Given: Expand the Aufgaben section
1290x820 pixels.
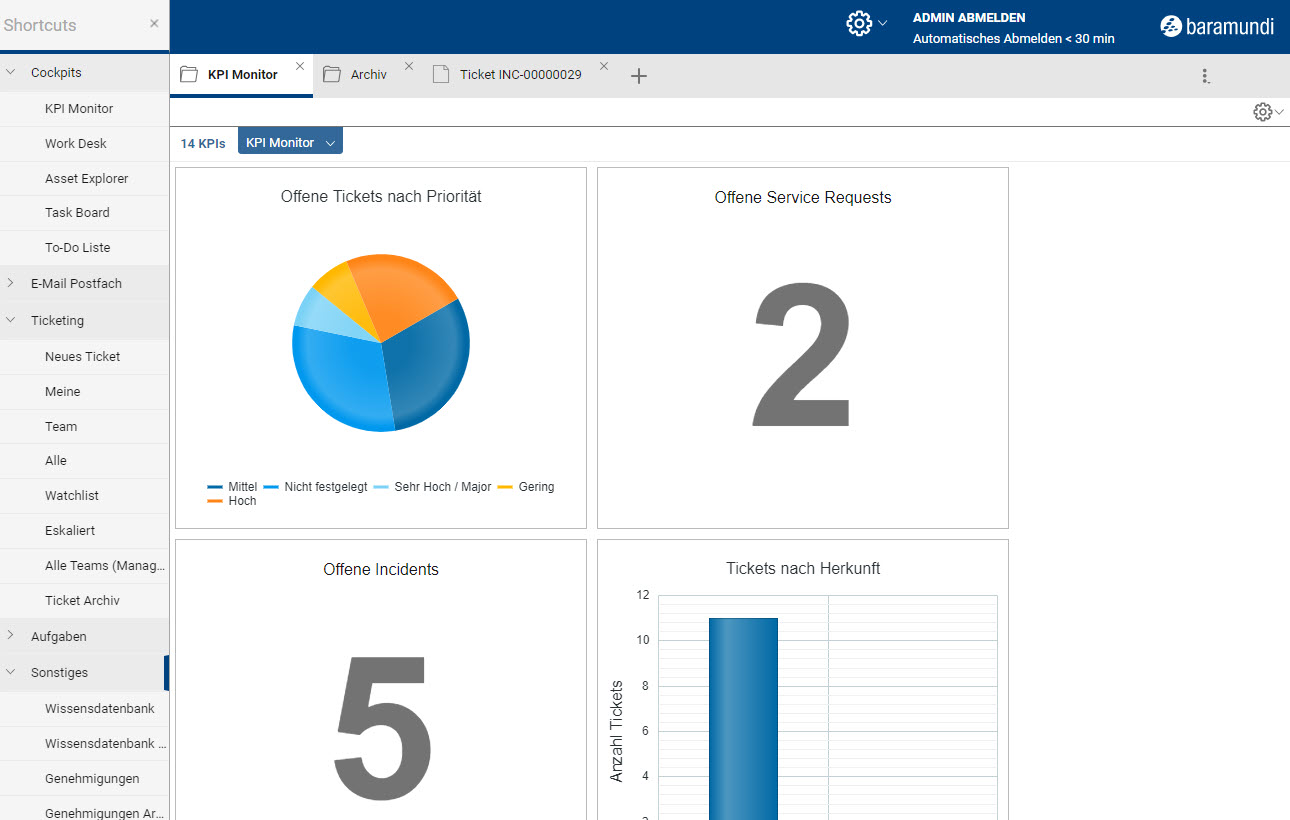Looking at the screenshot, I should (11, 636).
